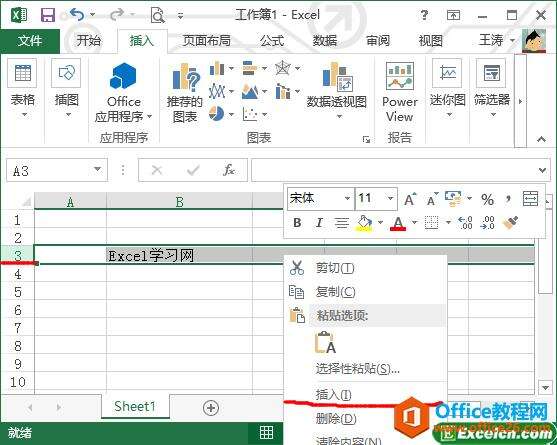Click the 数据透视图 PivotChart icon
Screen dimensions: 557x445
pyautogui.click(x=337, y=77)
